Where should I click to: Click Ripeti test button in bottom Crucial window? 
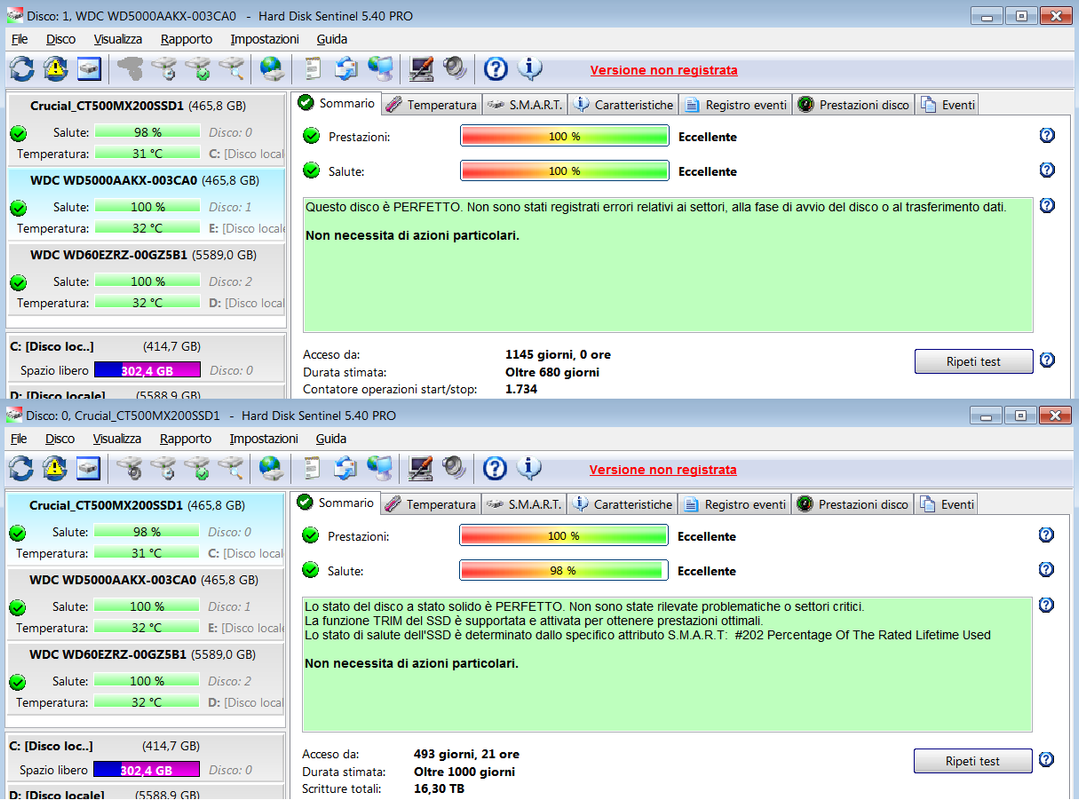pyautogui.click(x=972, y=761)
